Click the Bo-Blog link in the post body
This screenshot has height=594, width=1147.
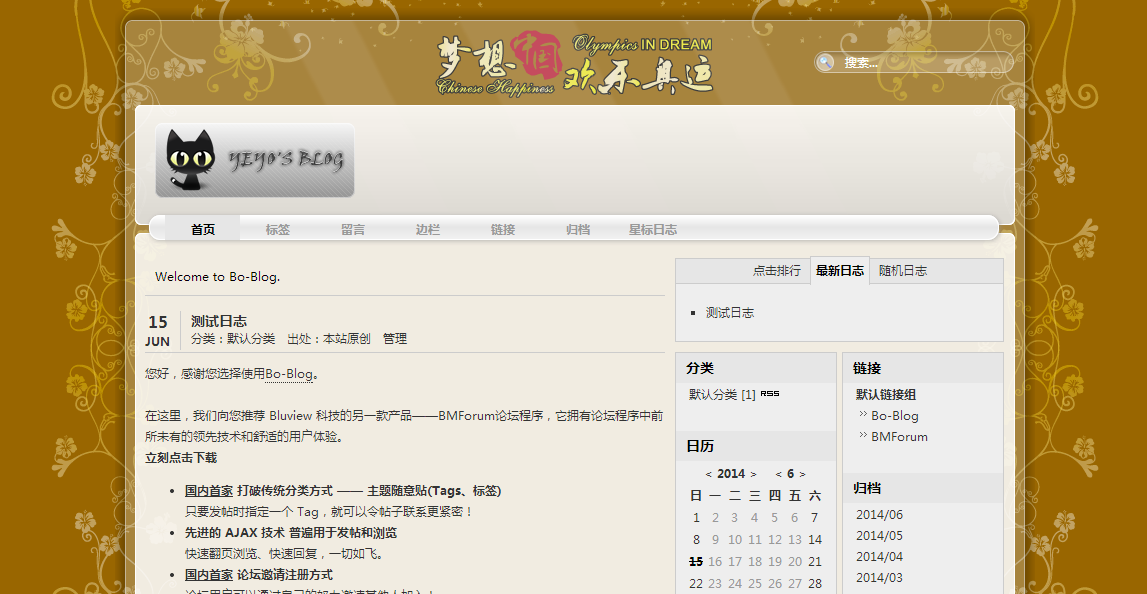tap(289, 374)
